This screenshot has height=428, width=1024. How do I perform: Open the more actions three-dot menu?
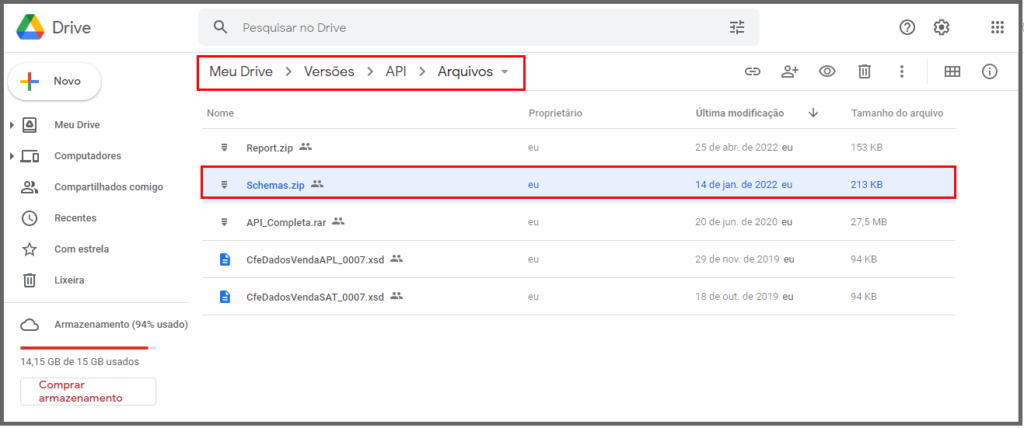(x=901, y=71)
